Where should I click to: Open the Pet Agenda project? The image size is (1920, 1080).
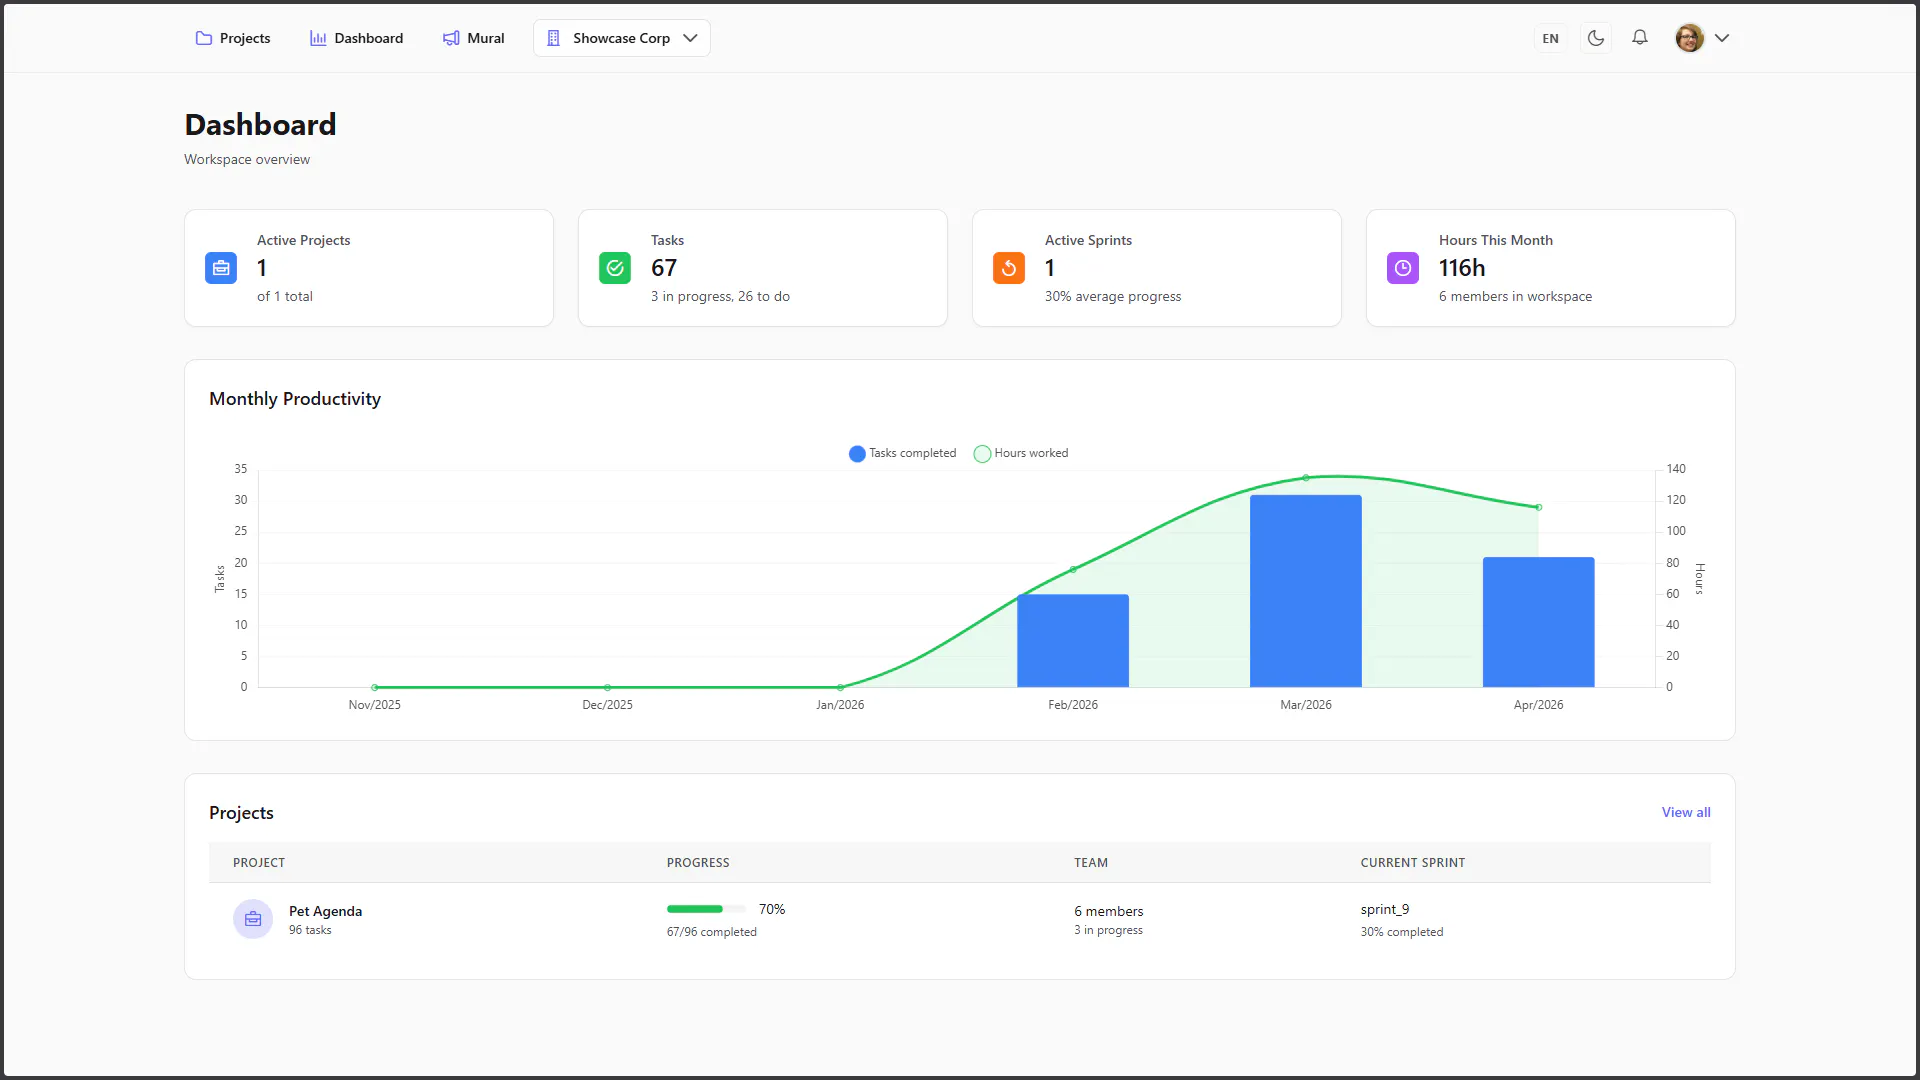click(x=325, y=911)
